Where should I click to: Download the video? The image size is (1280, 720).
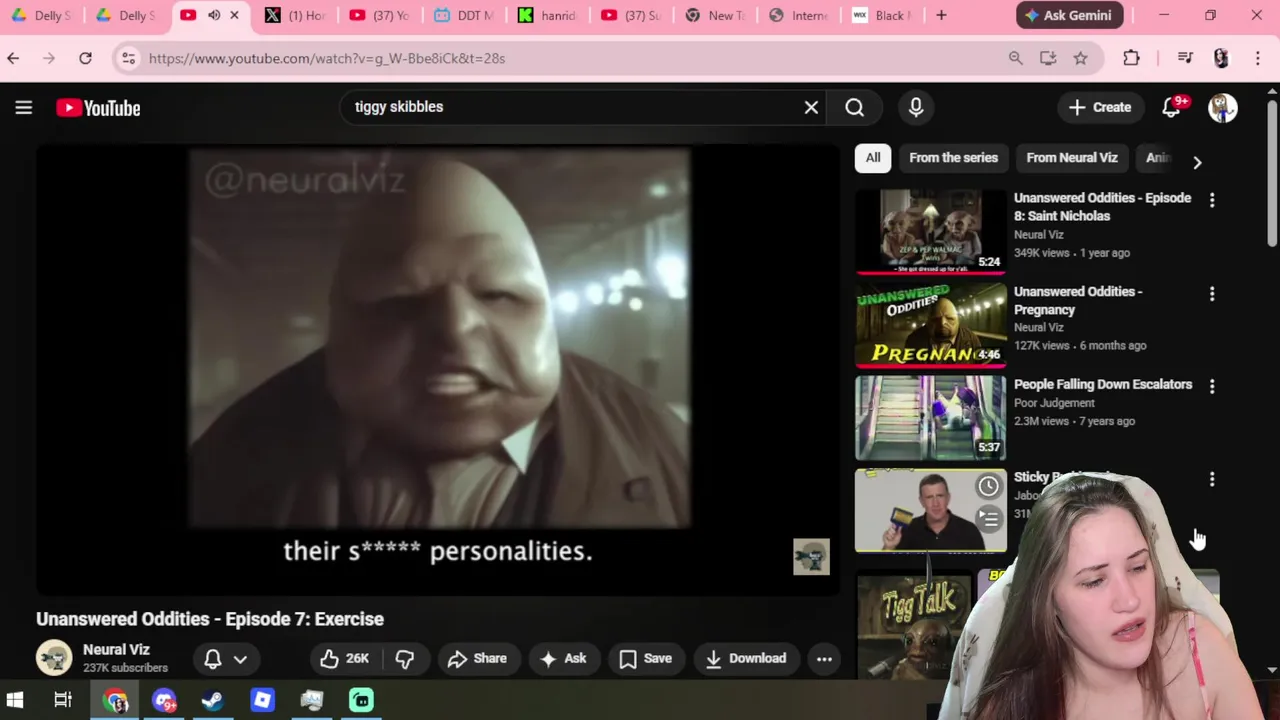(x=747, y=658)
